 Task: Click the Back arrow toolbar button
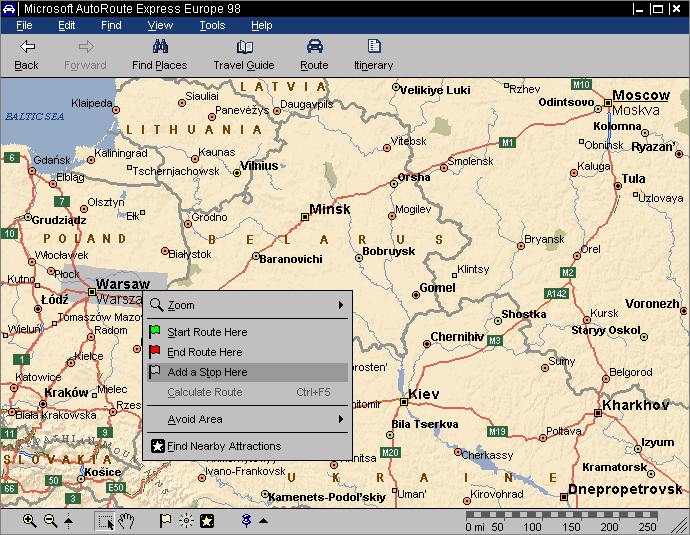27,55
